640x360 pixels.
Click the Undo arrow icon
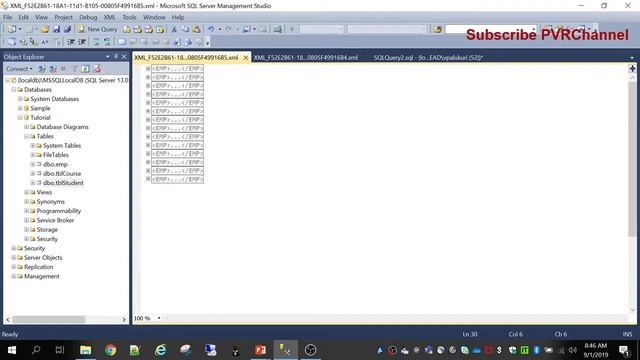[211, 29]
